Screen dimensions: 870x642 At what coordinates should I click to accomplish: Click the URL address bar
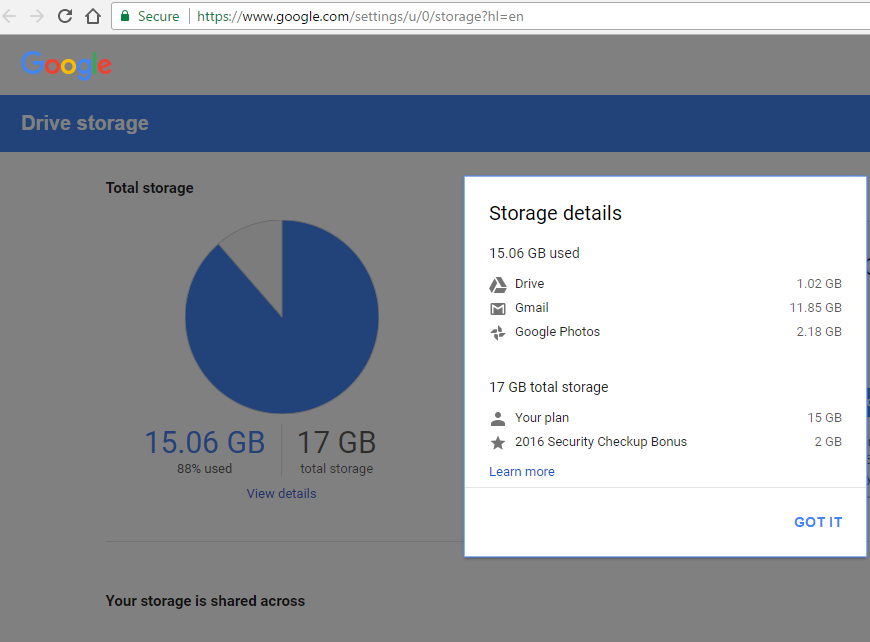click(490, 16)
